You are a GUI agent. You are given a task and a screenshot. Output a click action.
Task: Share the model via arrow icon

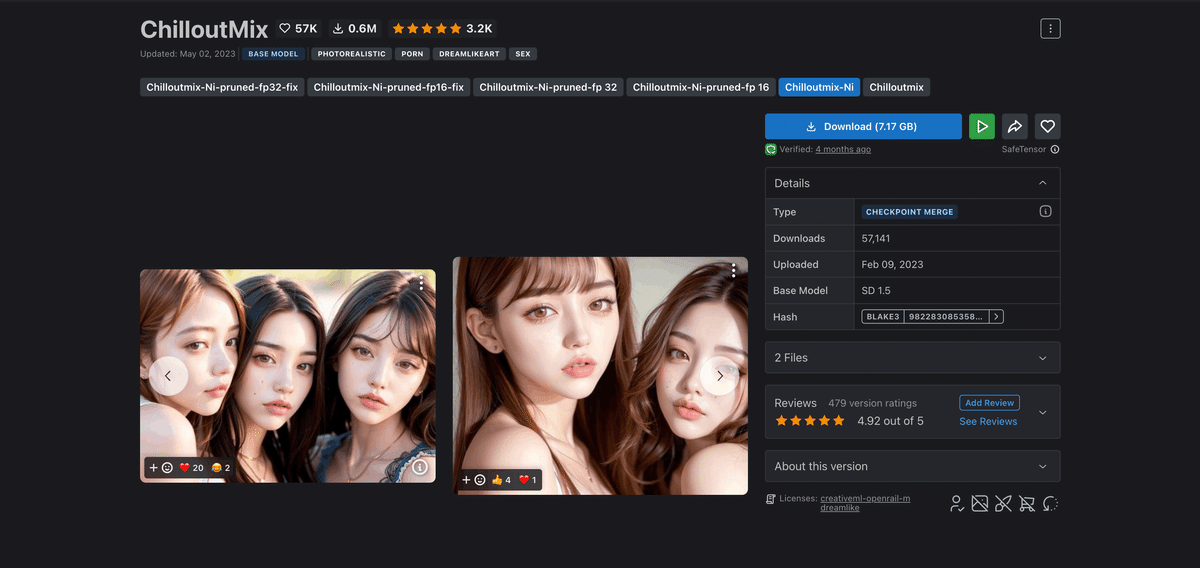[x=1015, y=127]
